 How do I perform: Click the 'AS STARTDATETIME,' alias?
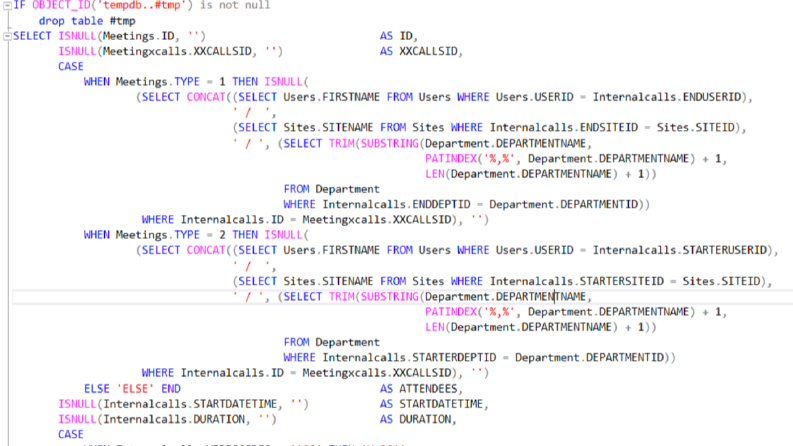click(x=434, y=404)
